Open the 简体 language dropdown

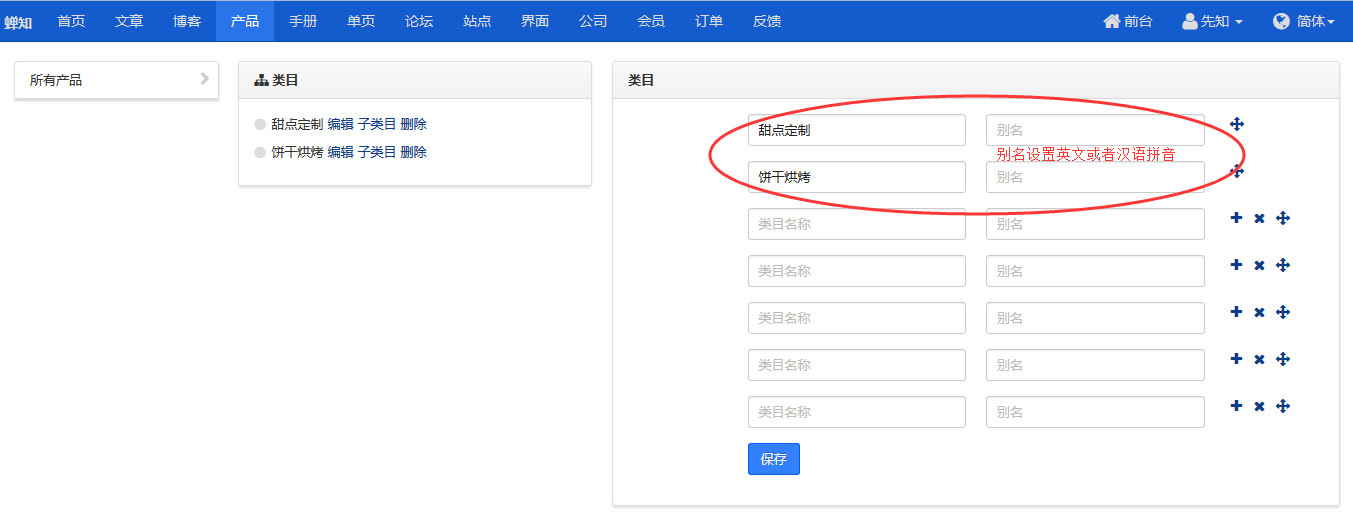click(x=1304, y=21)
